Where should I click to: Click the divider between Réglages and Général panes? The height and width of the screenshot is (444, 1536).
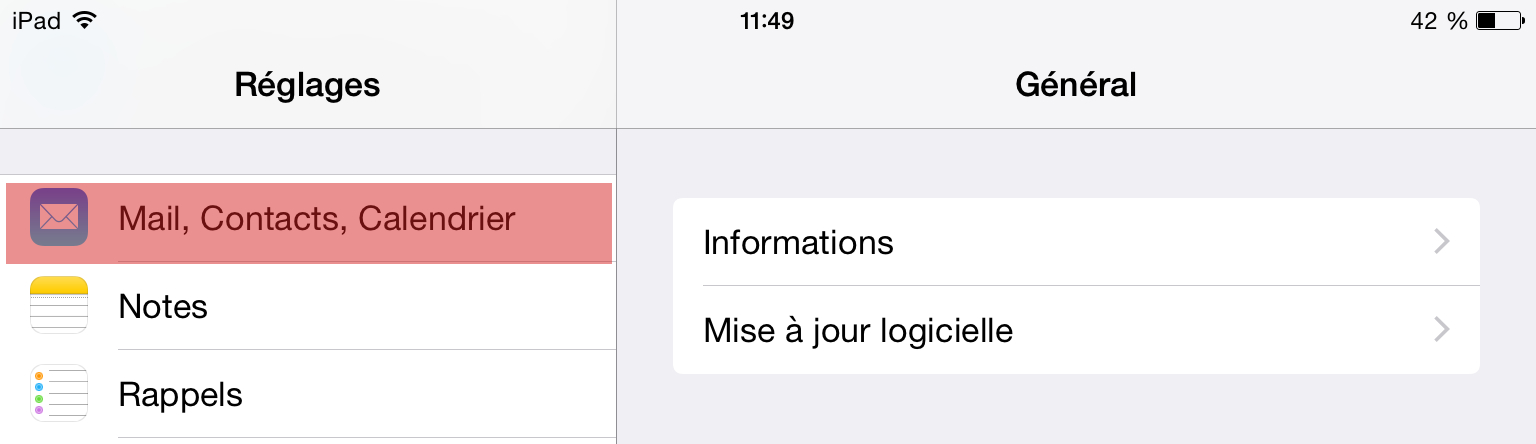617,222
